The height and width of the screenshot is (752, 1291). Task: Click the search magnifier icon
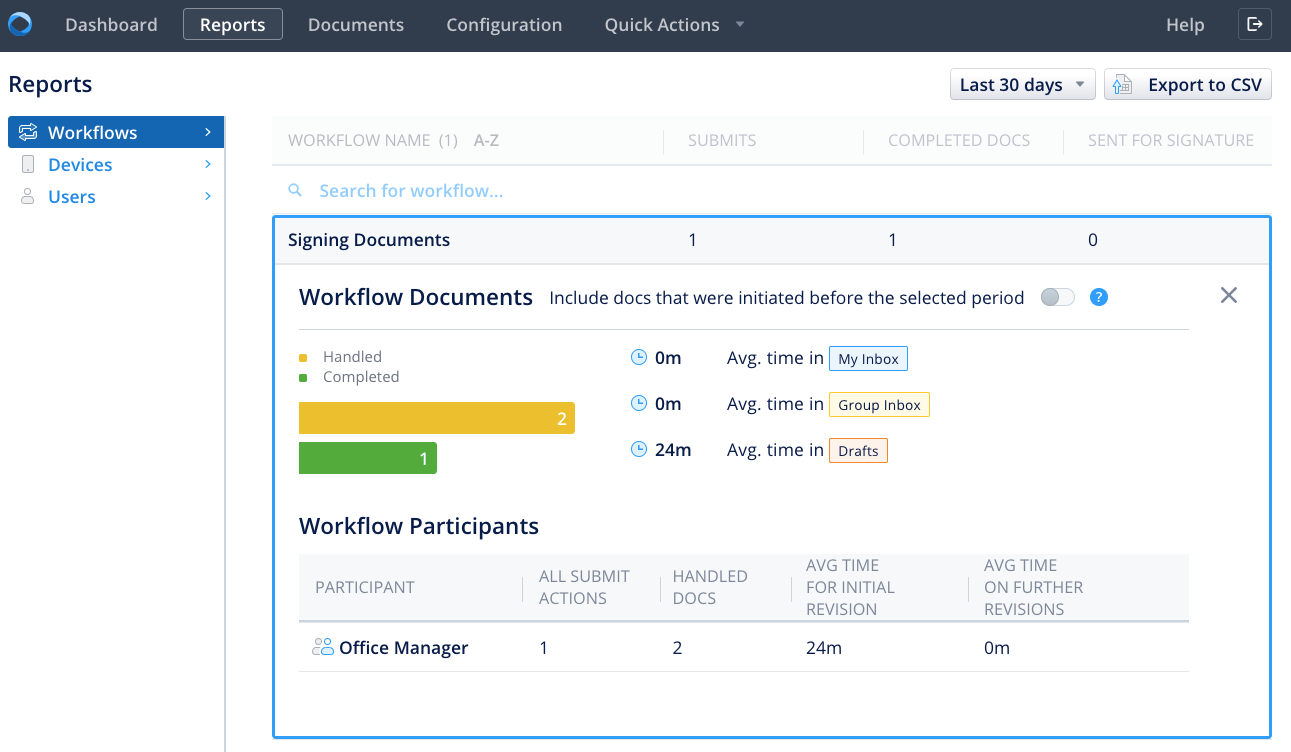click(295, 190)
